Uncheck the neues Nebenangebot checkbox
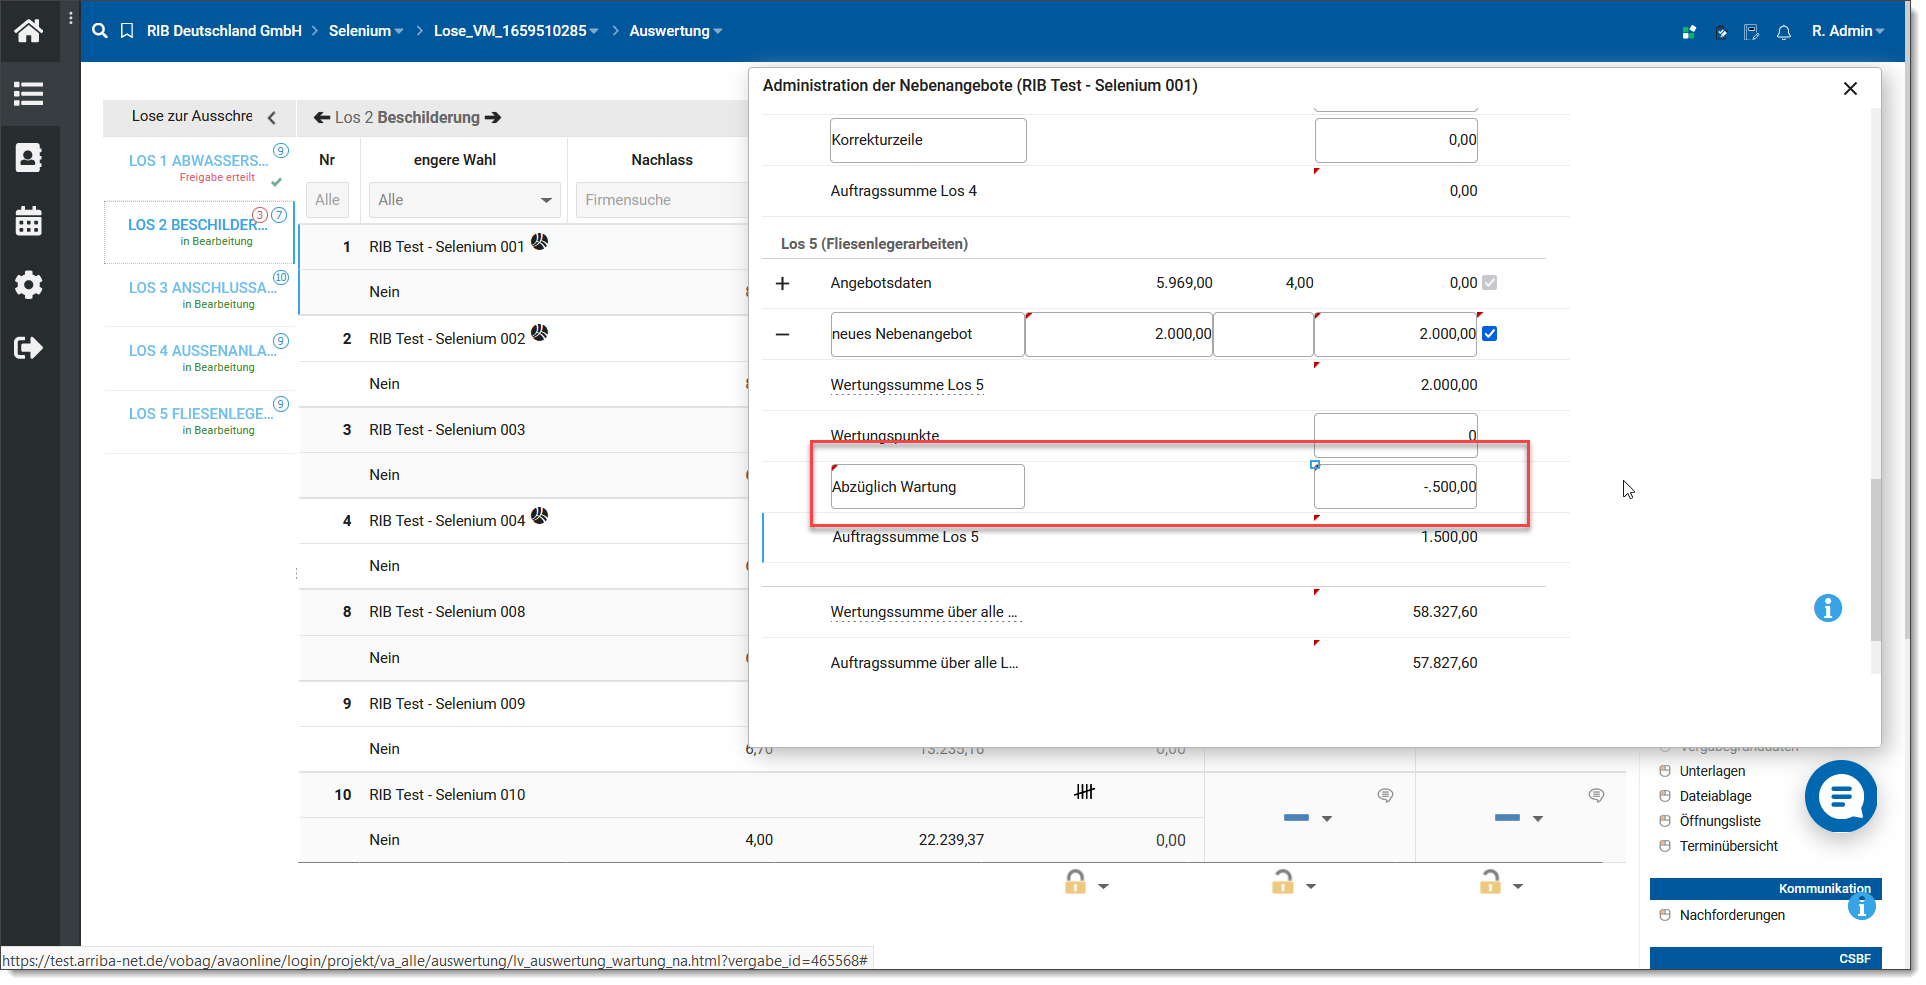1926x985 pixels. coord(1490,334)
